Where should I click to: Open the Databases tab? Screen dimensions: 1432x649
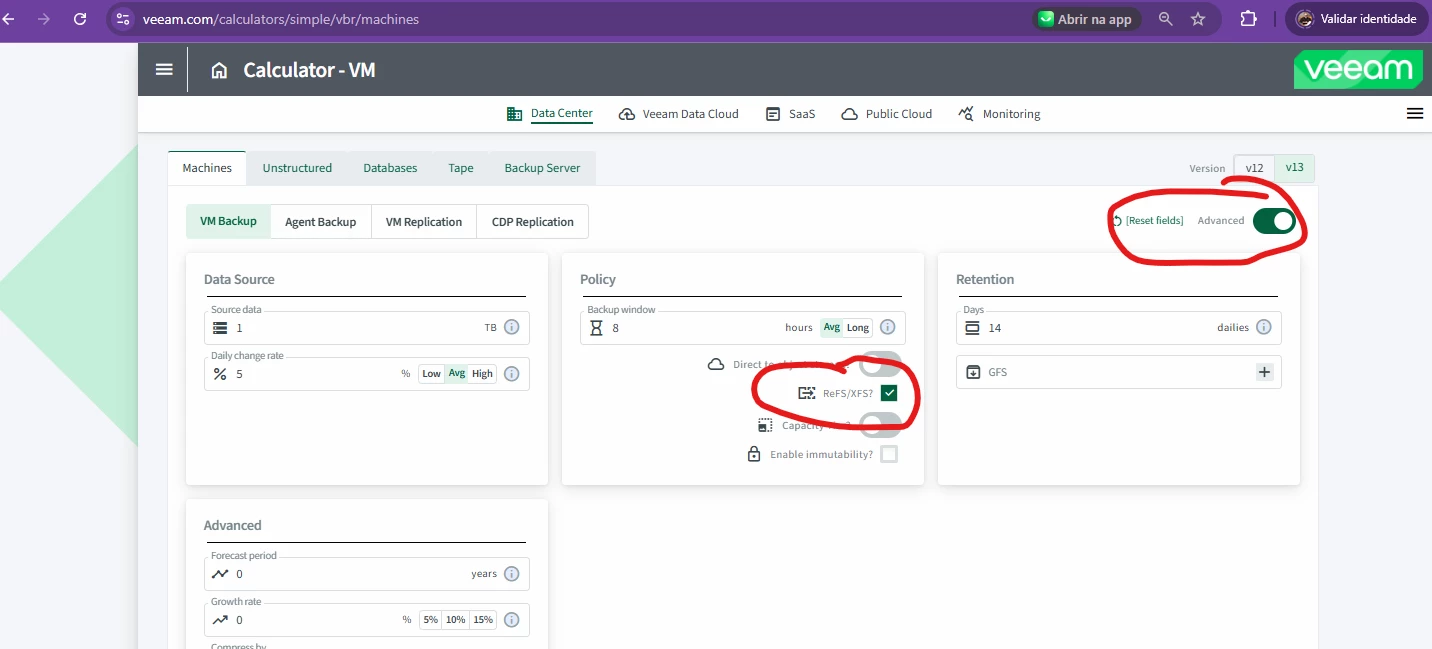click(x=390, y=168)
